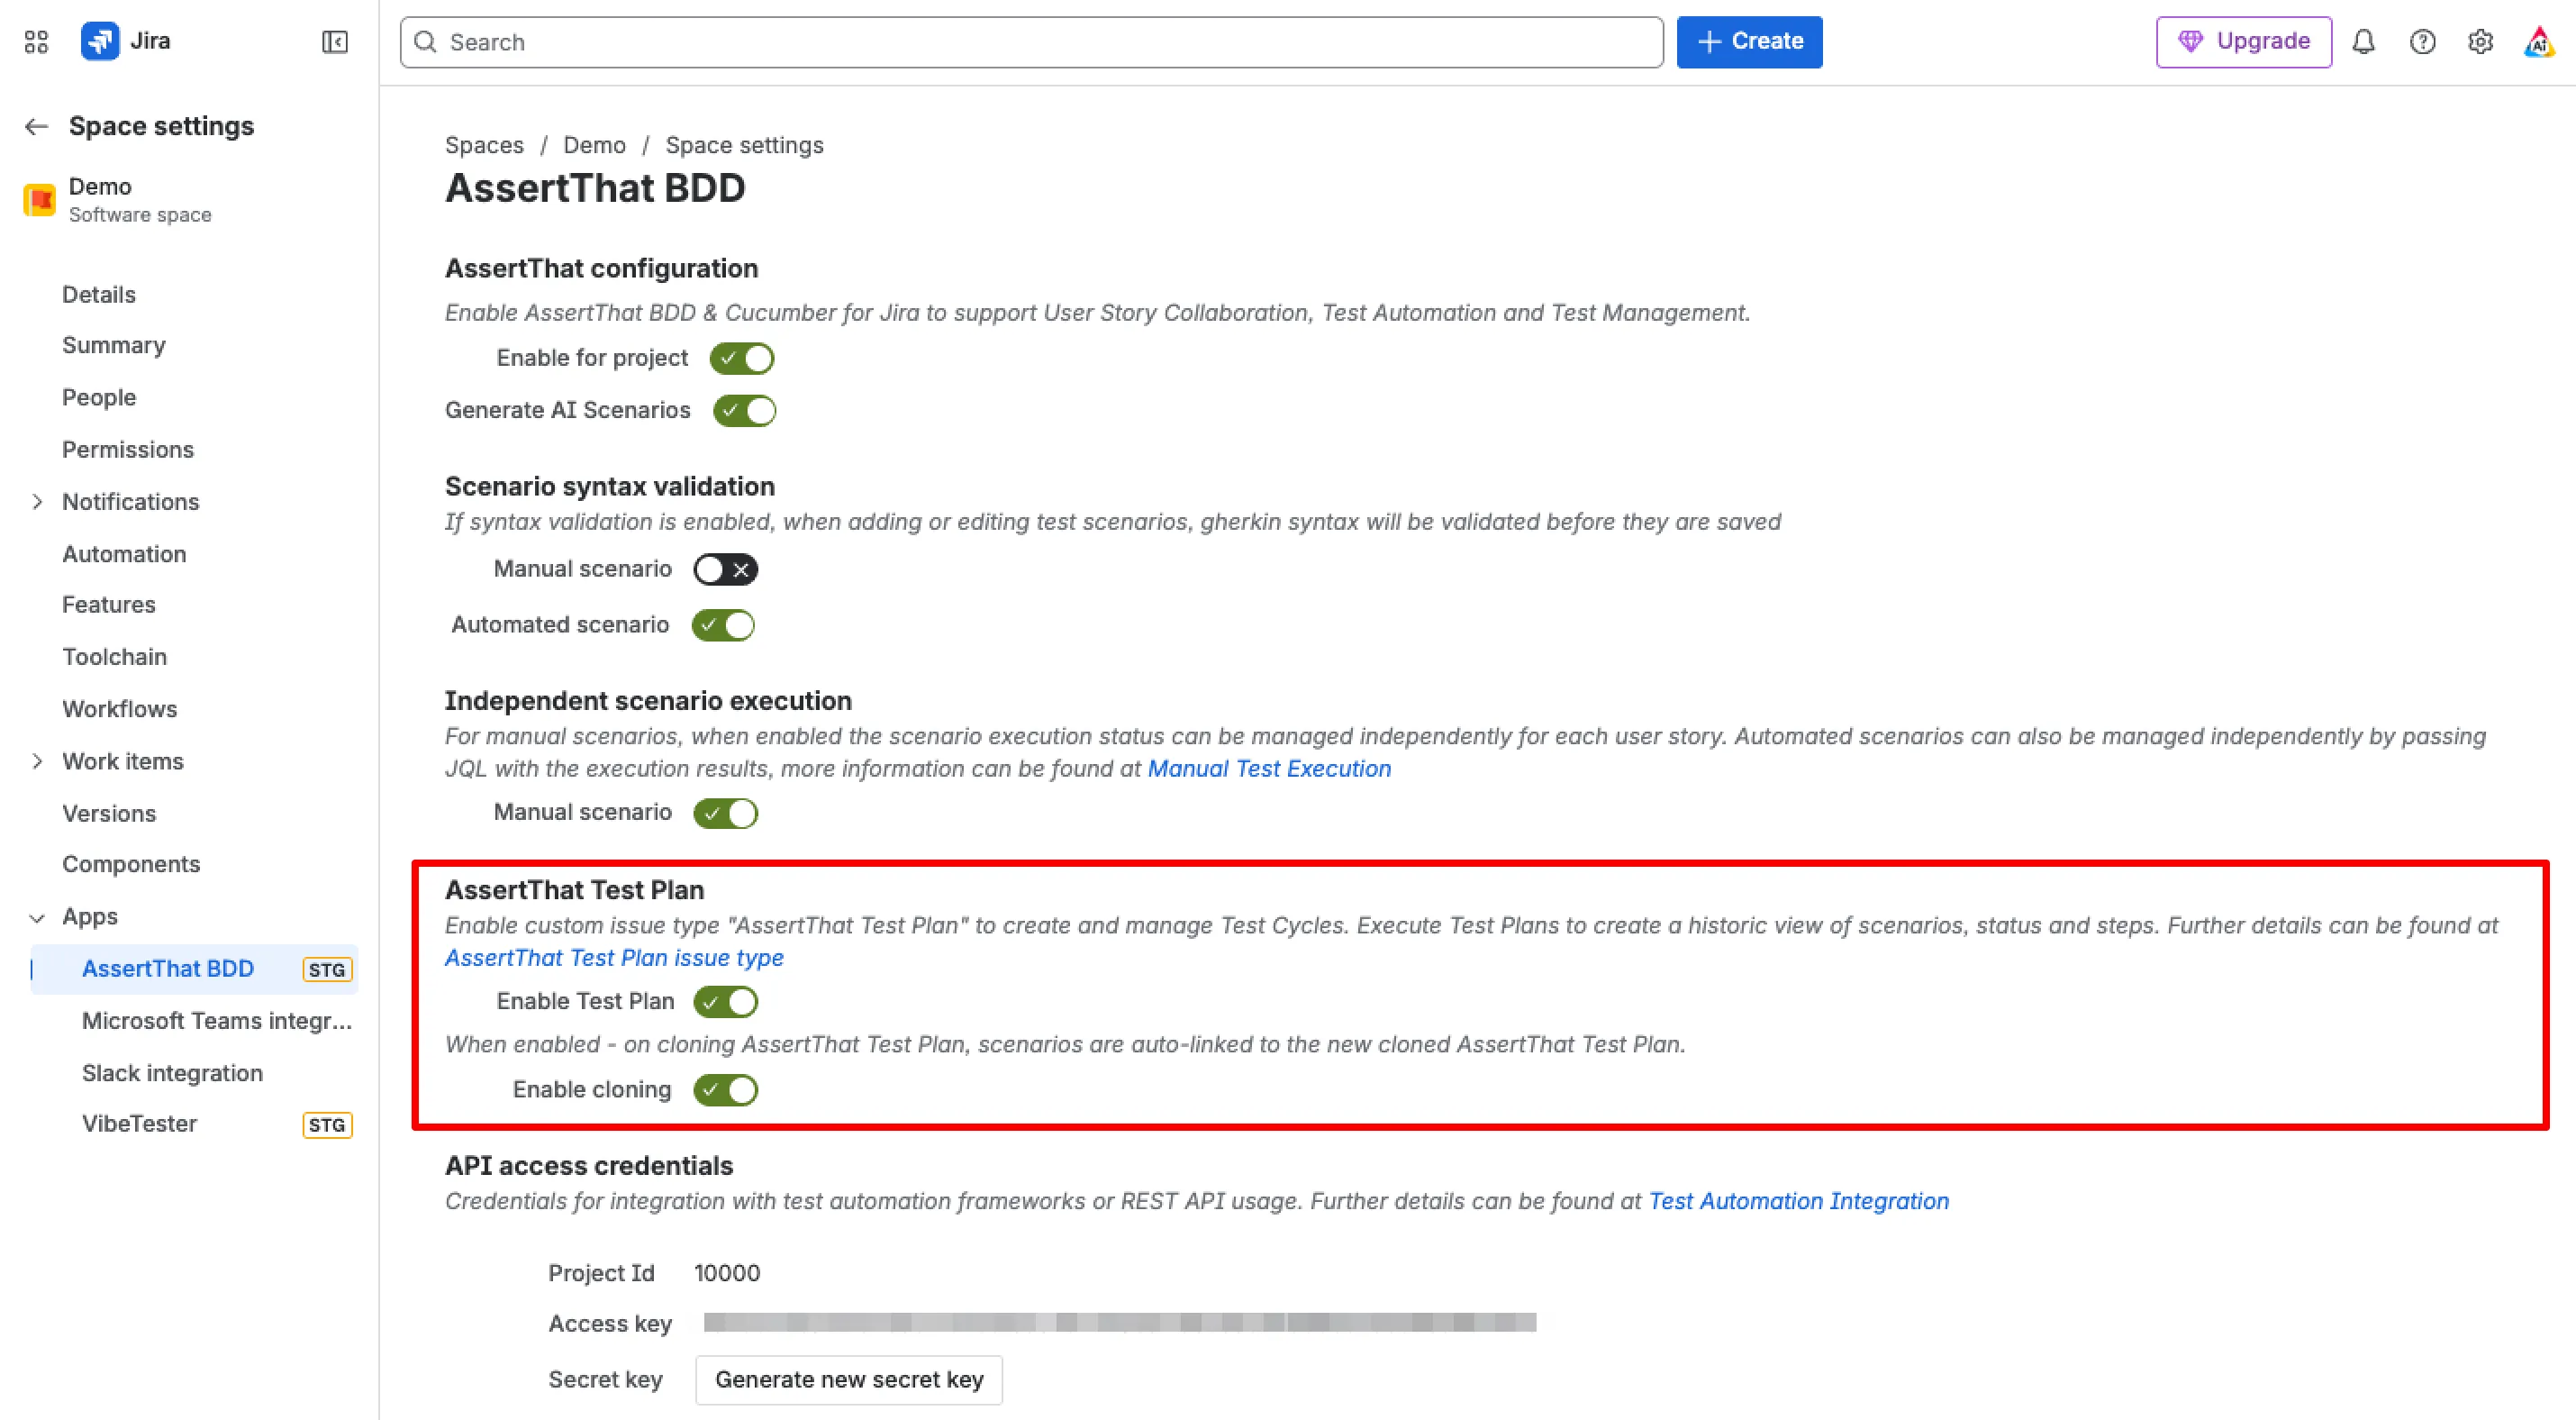Open the Permissions settings page
Screen dimensions: 2576x1420
click(x=128, y=450)
